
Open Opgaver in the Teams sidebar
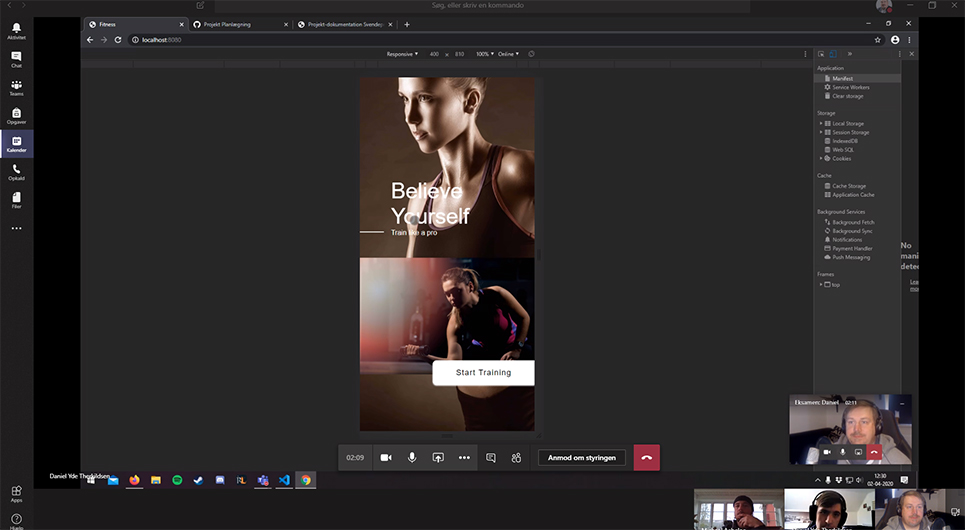(17, 116)
